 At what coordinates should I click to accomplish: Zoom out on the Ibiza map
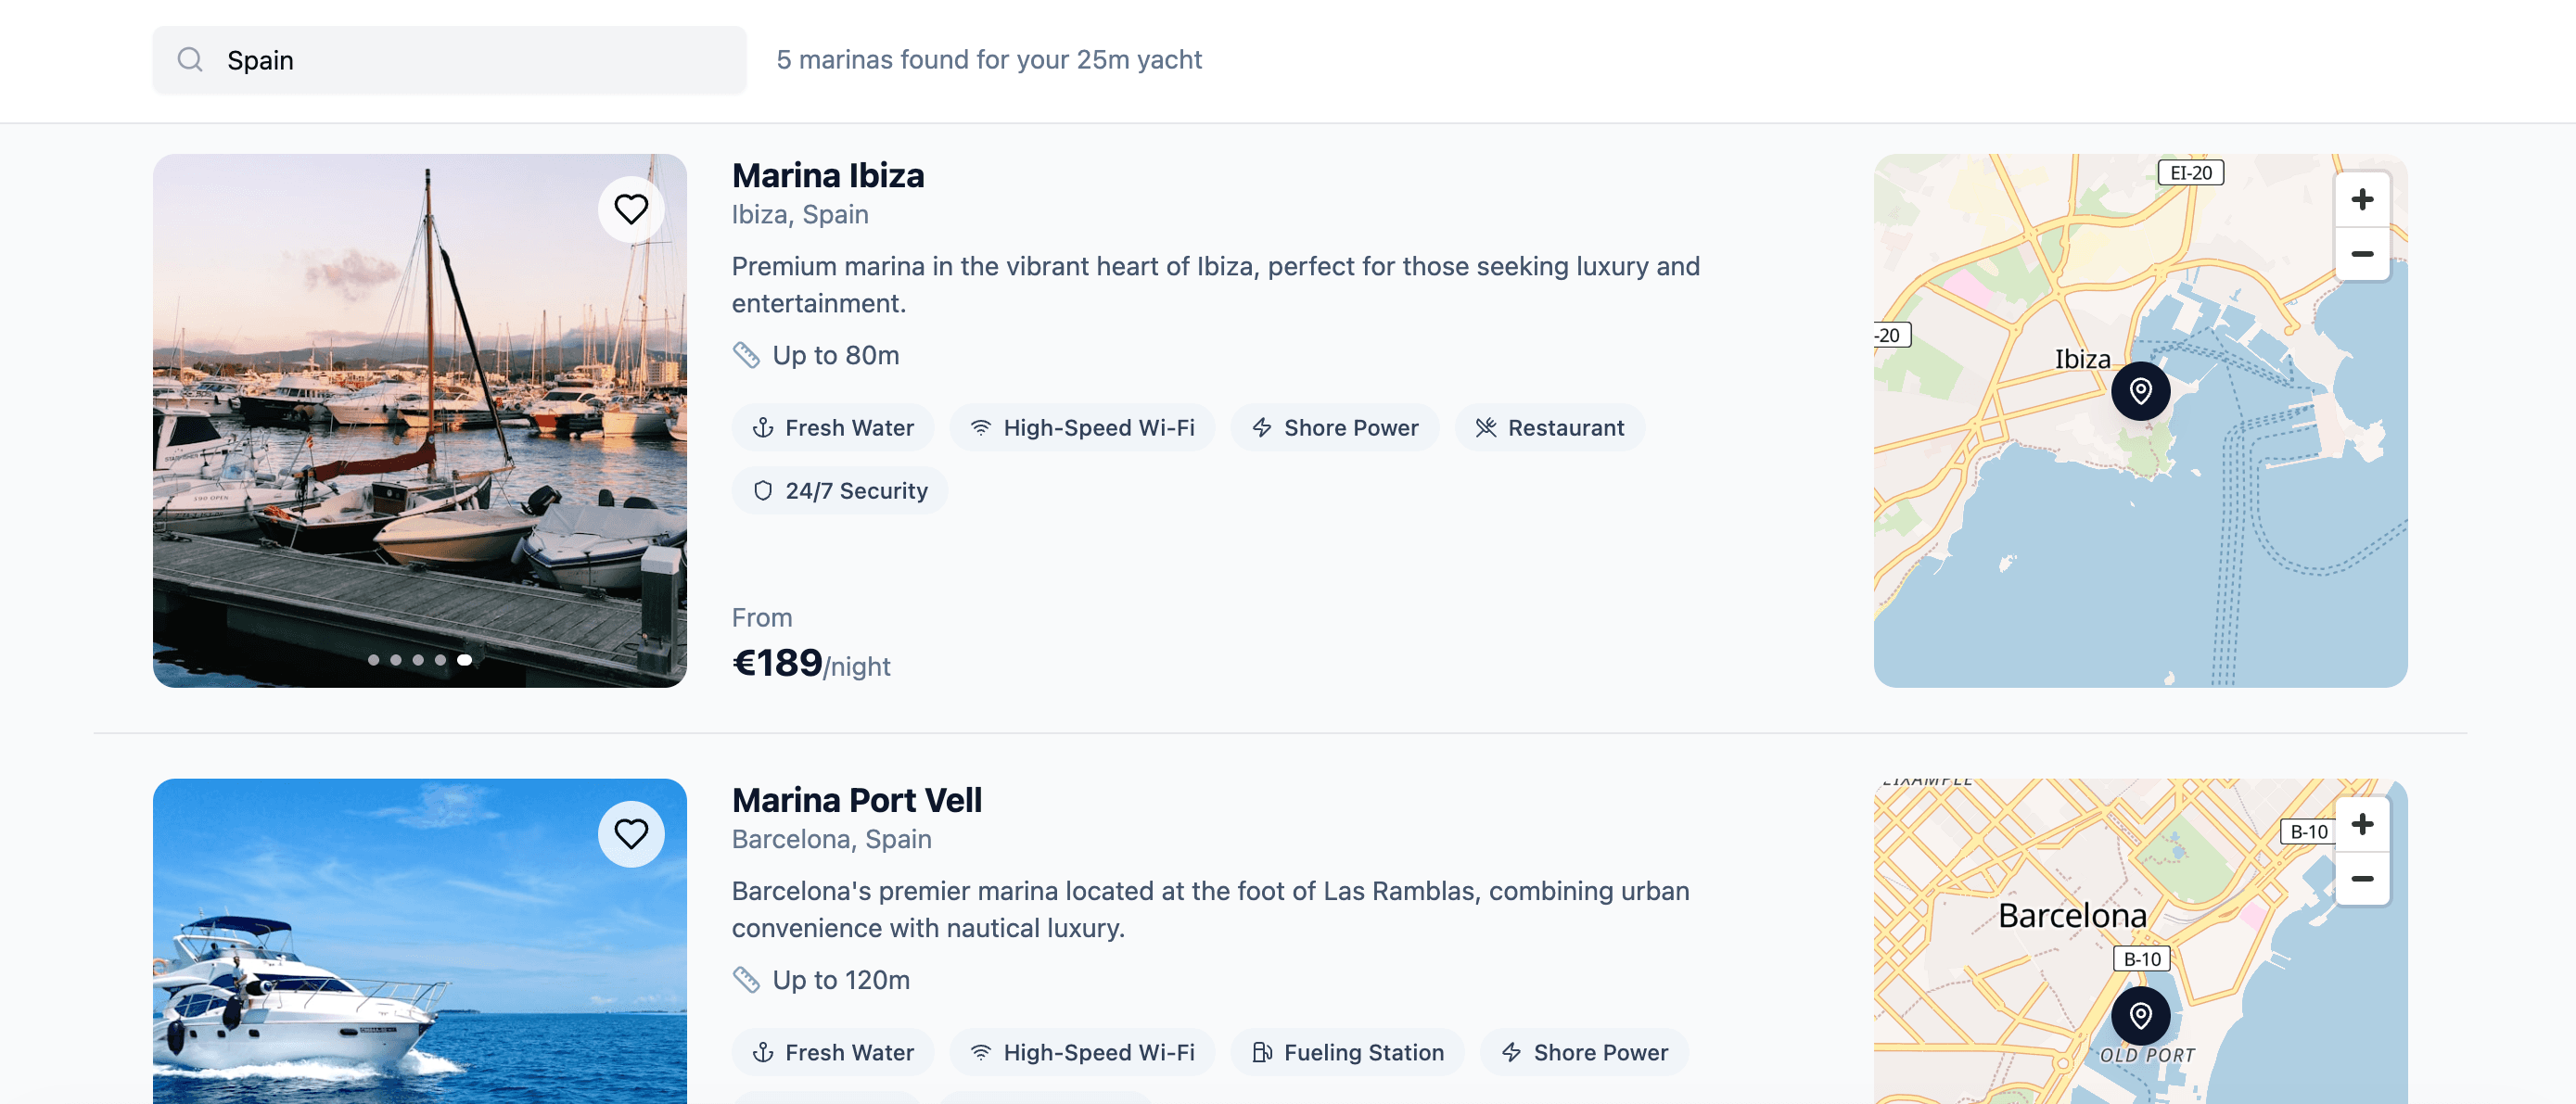point(2362,254)
